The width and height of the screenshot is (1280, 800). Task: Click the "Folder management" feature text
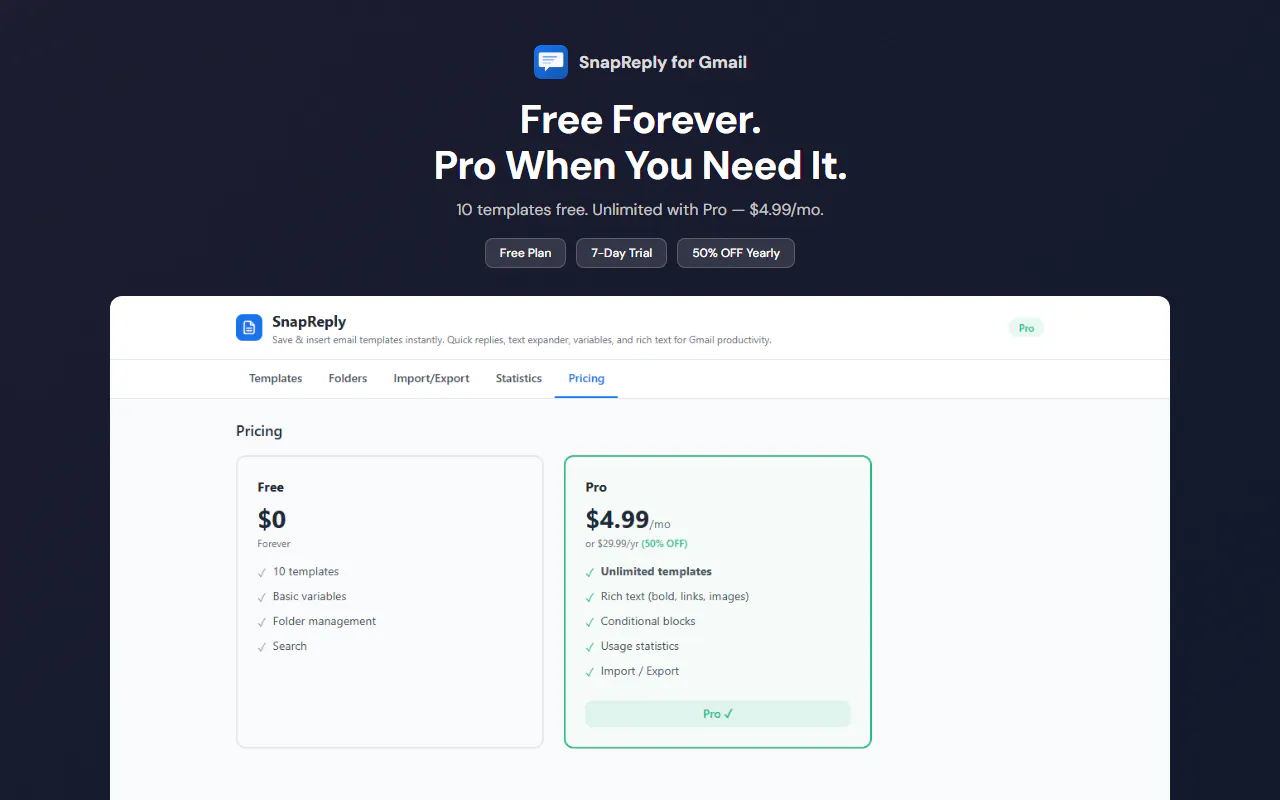point(325,621)
